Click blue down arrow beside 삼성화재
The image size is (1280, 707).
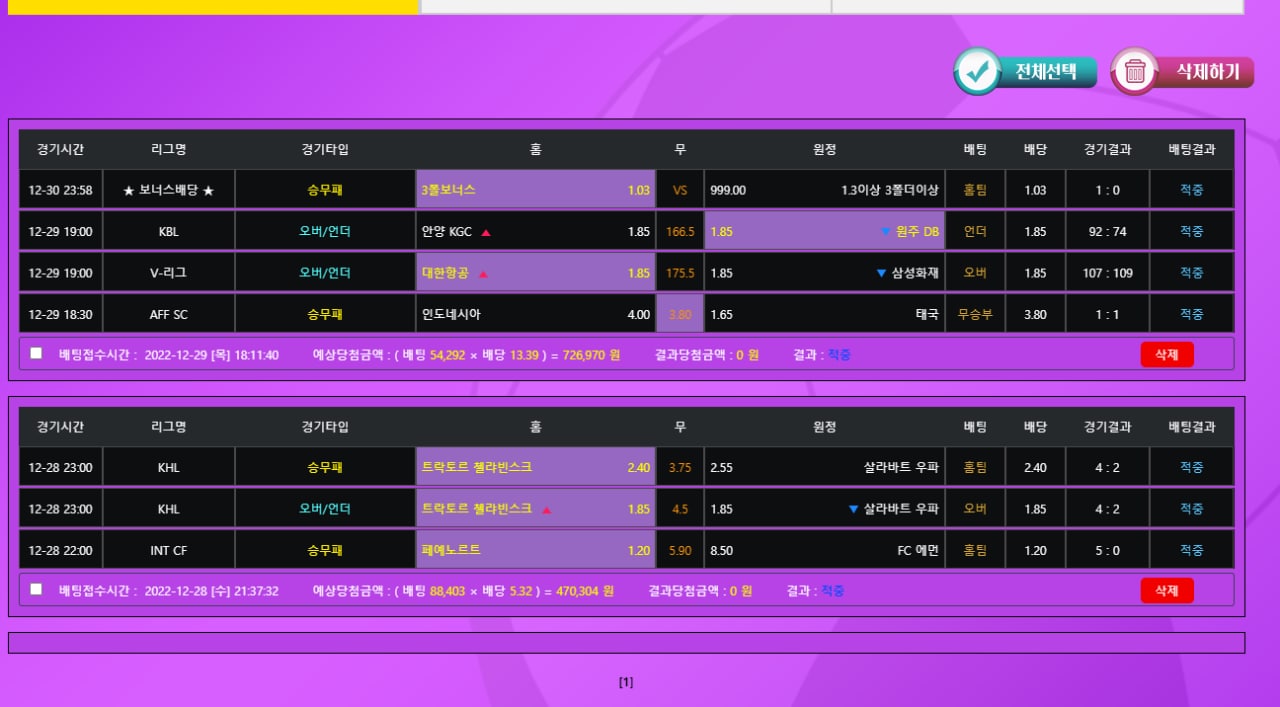[881, 273]
